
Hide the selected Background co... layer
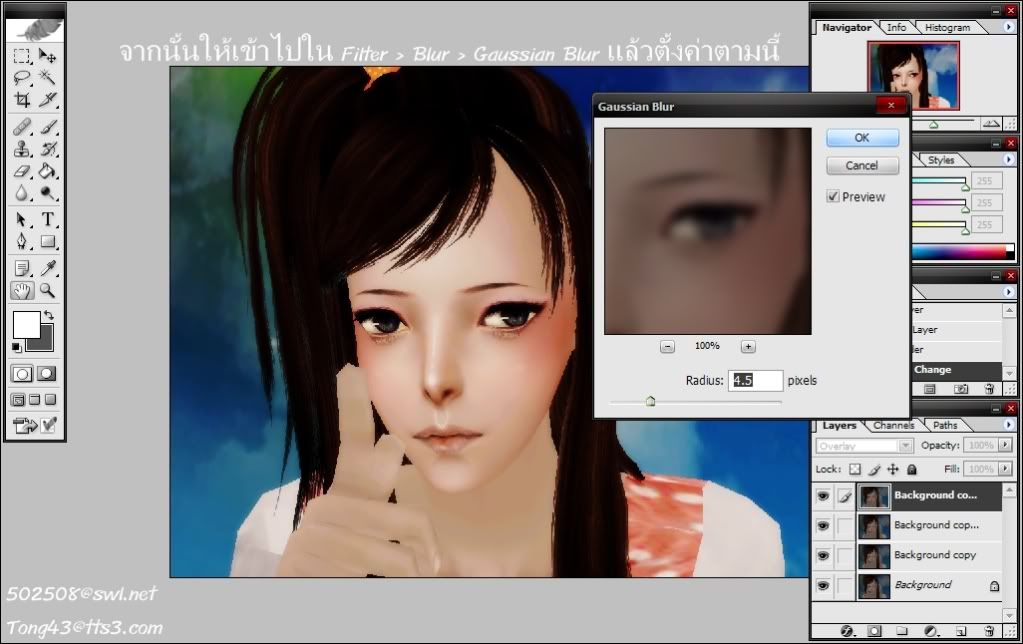[x=823, y=496]
